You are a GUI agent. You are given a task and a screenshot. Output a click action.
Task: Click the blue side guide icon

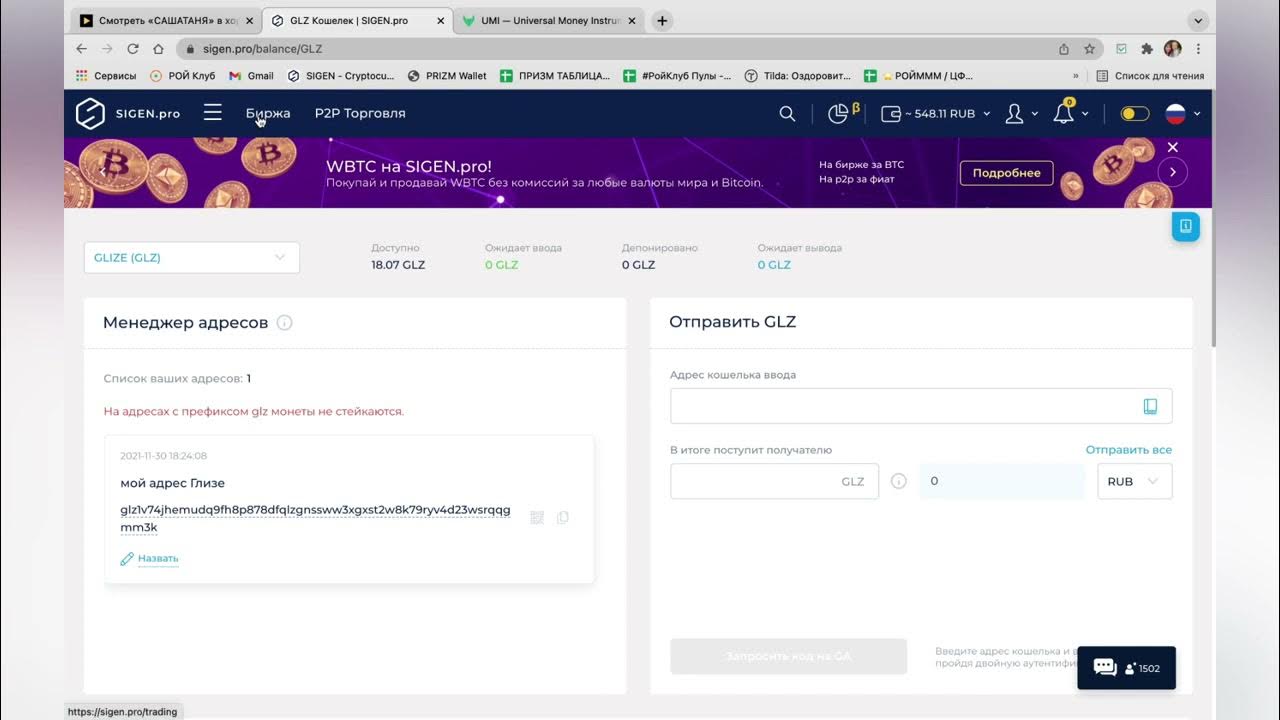coord(1186,226)
